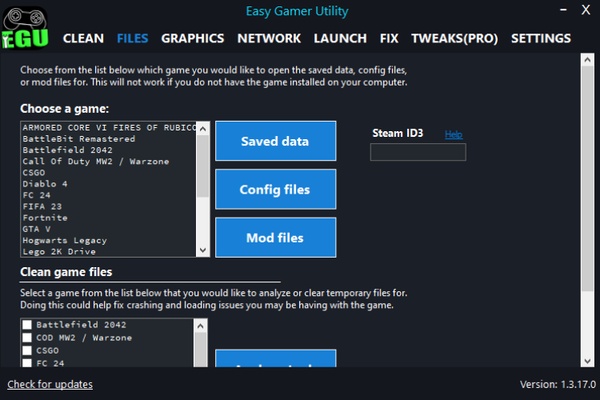The width and height of the screenshot is (600, 400).
Task: Switch to the FIX tab
Action: [x=389, y=38]
